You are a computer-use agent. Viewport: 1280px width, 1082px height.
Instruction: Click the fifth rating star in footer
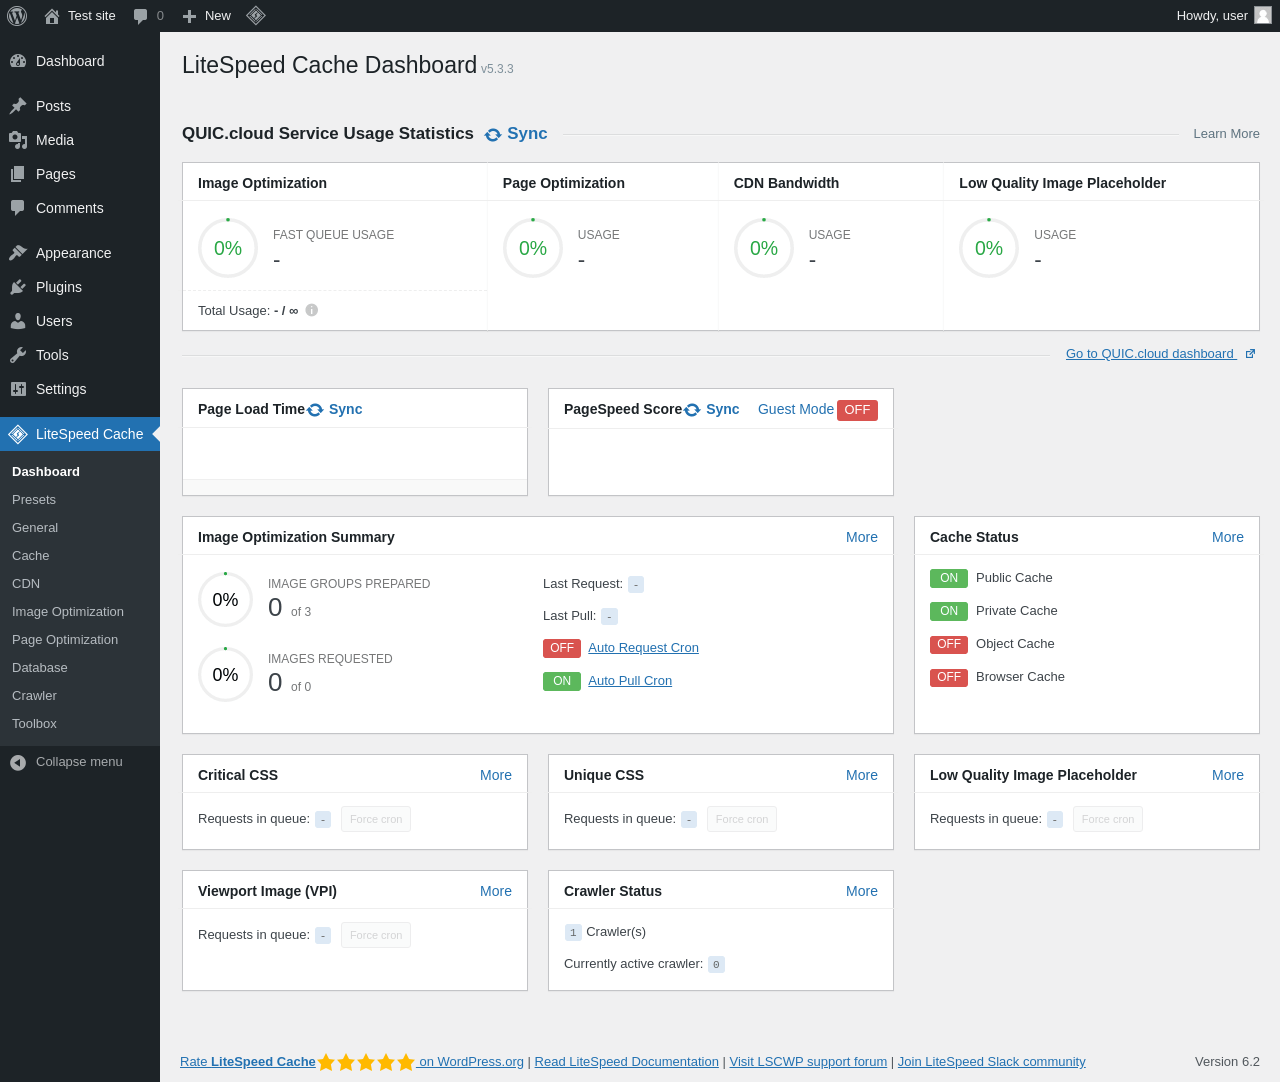point(406,1062)
